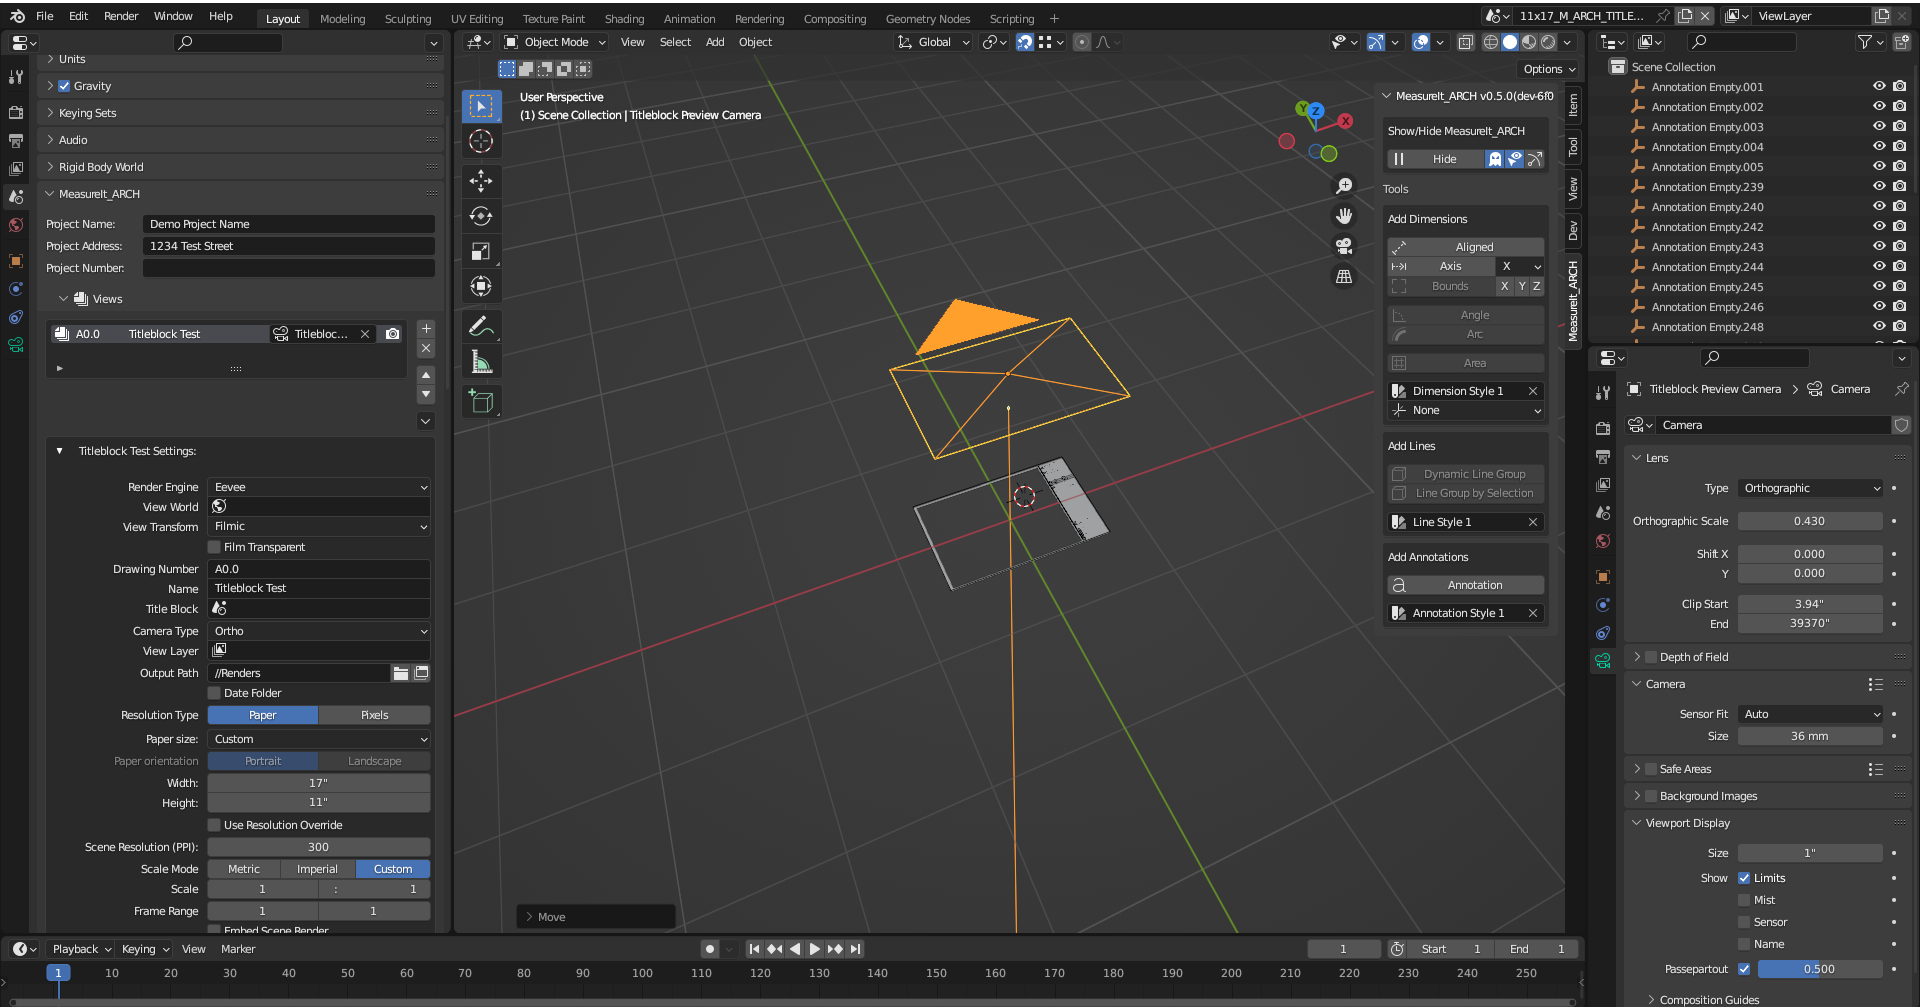Image resolution: width=1920 pixels, height=1007 pixels.
Task: Enable the Date Folder checkbox
Action: [x=214, y=693]
